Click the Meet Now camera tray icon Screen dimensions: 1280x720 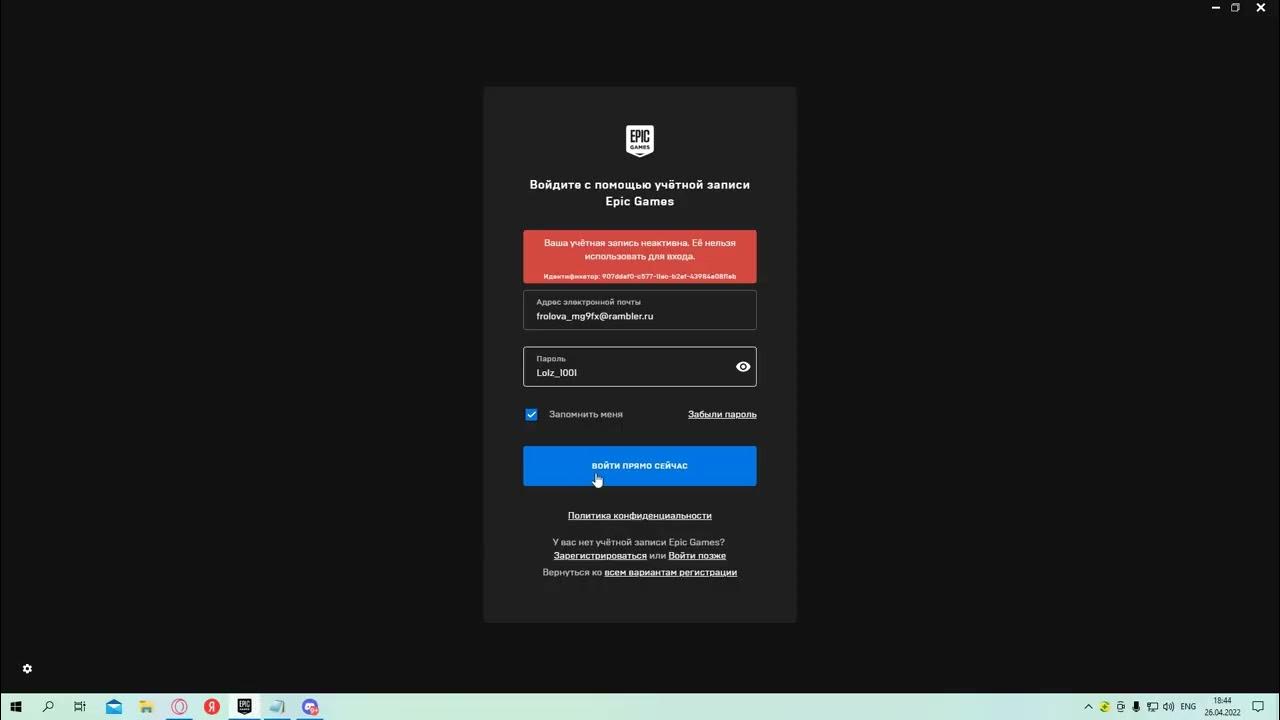click(x=1121, y=707)
